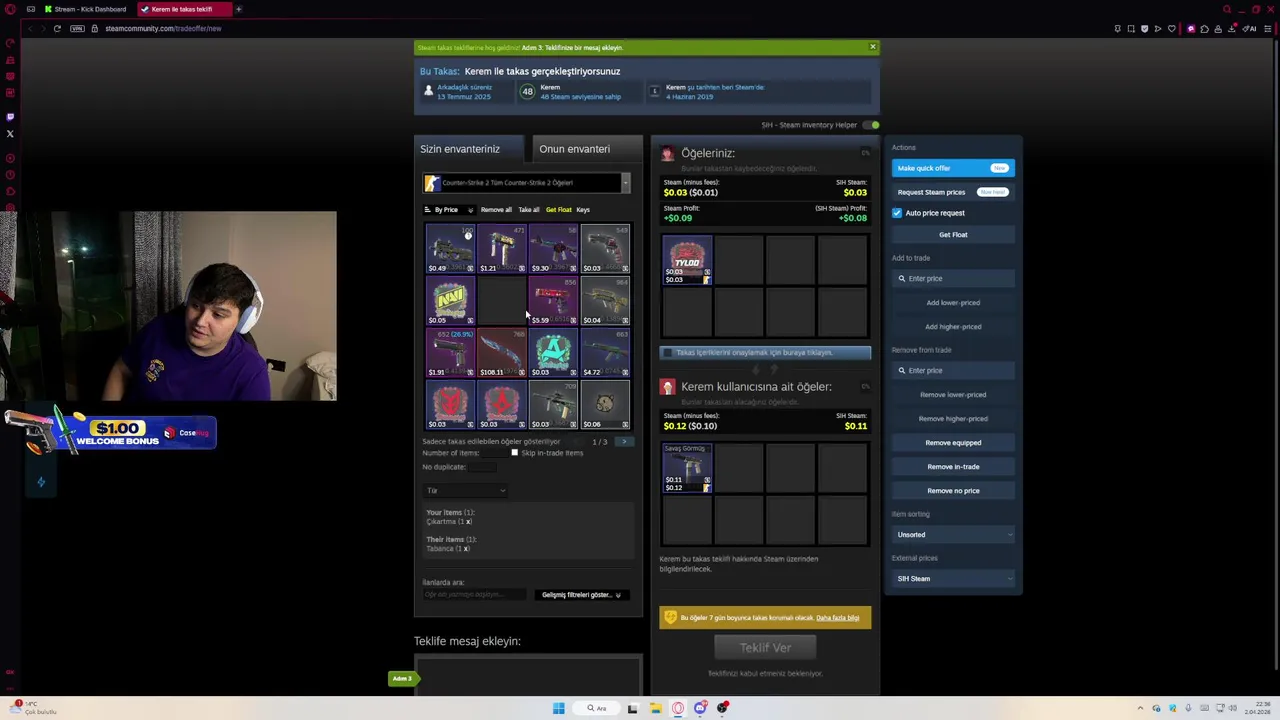Screen dimensions: 1280x720
Task: Select the $9.30 rifle skin item
Action: click(x=554, y=248)
